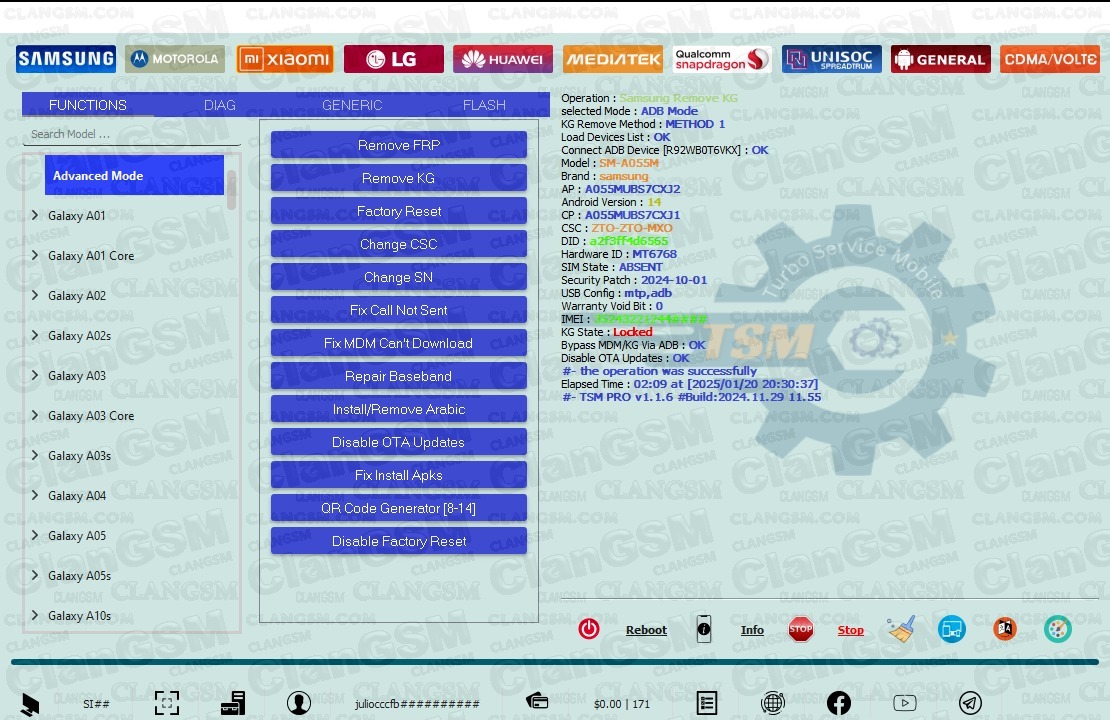Click the Remove FRP button

tap(399, 145)
